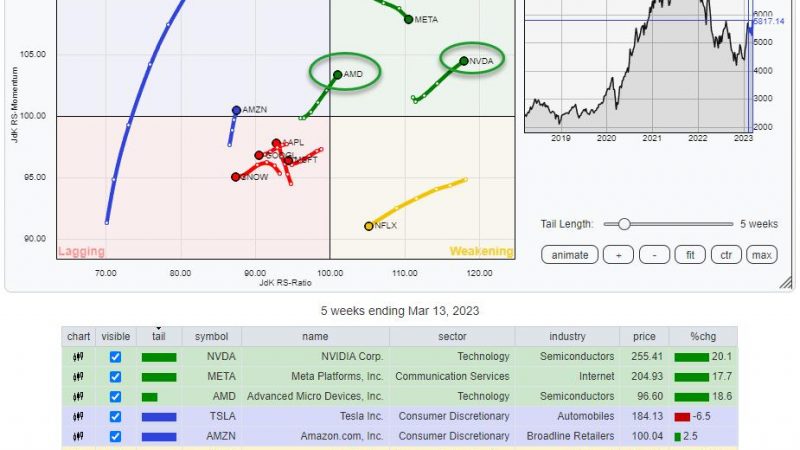Viewport: 800px width, 450px height.
Task: Adjust the Tail Length slider handle
Action: (x=624, y=224)
